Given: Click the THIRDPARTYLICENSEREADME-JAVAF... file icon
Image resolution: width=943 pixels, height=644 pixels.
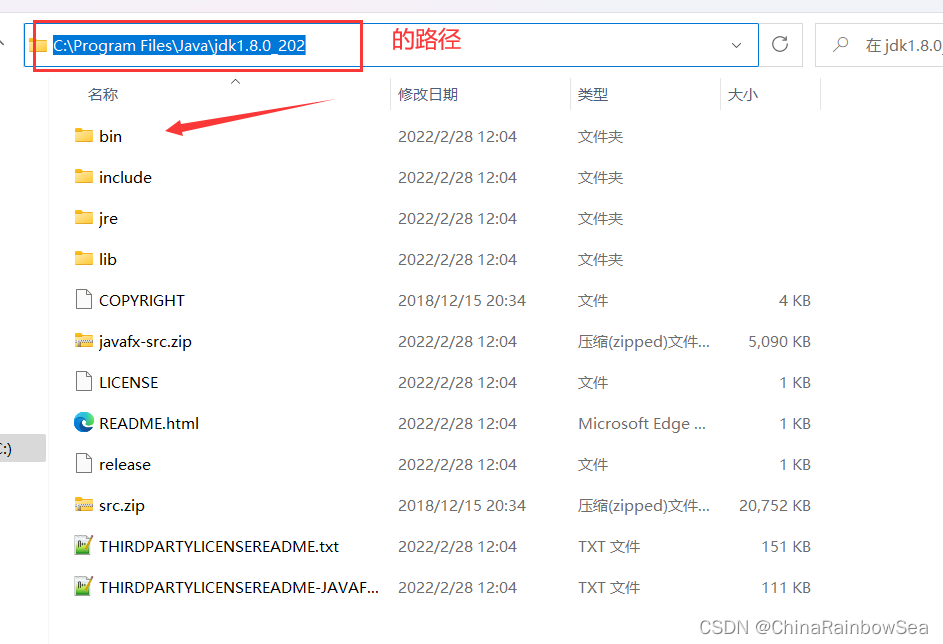Looking at the screenshot, I should 84,586.
